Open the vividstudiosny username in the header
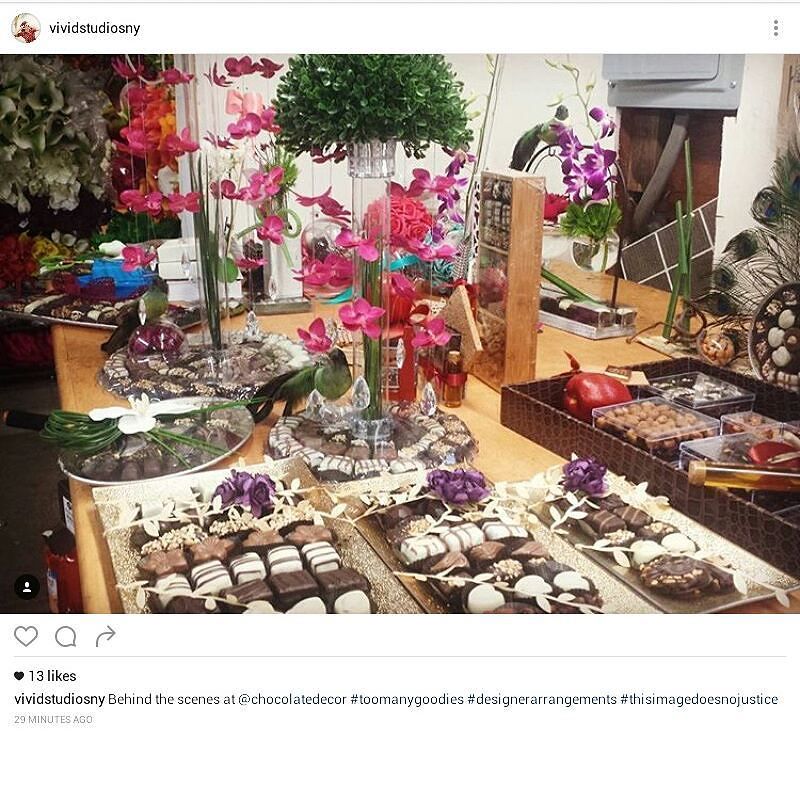The width and height of the screenshot is (800, 800). click(94, 28)
